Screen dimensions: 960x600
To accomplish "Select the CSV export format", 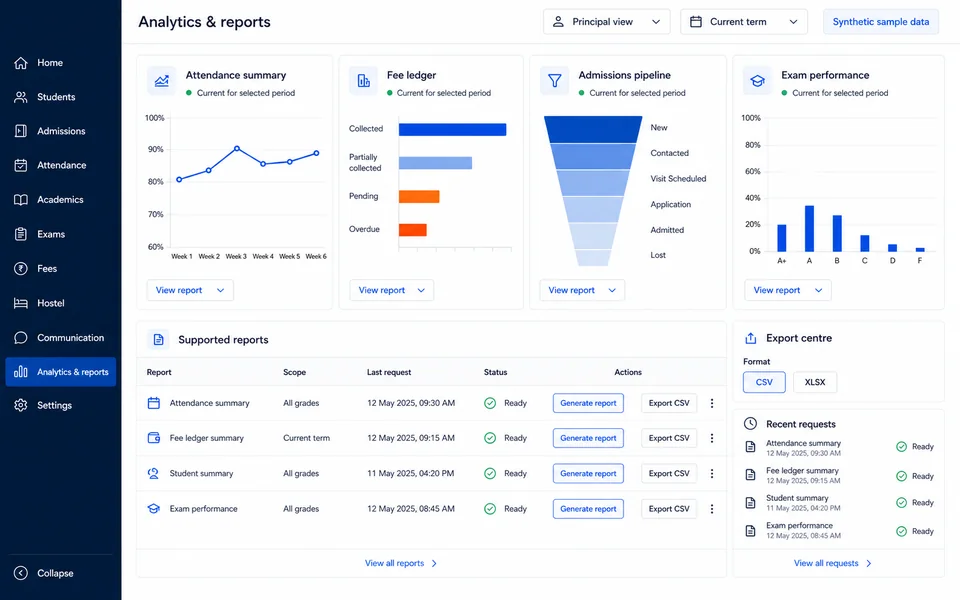I will pos(764,382).
